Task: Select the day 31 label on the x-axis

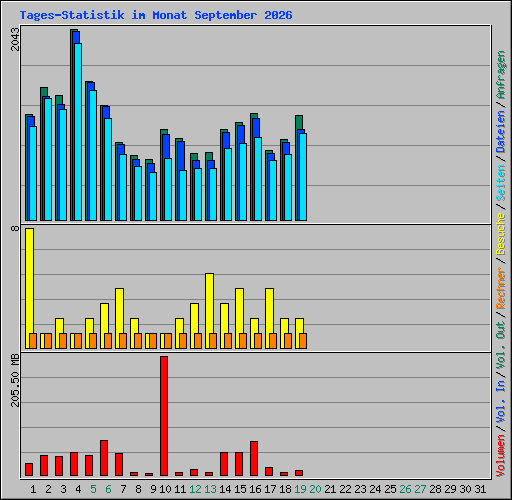Action: (480, 489)
